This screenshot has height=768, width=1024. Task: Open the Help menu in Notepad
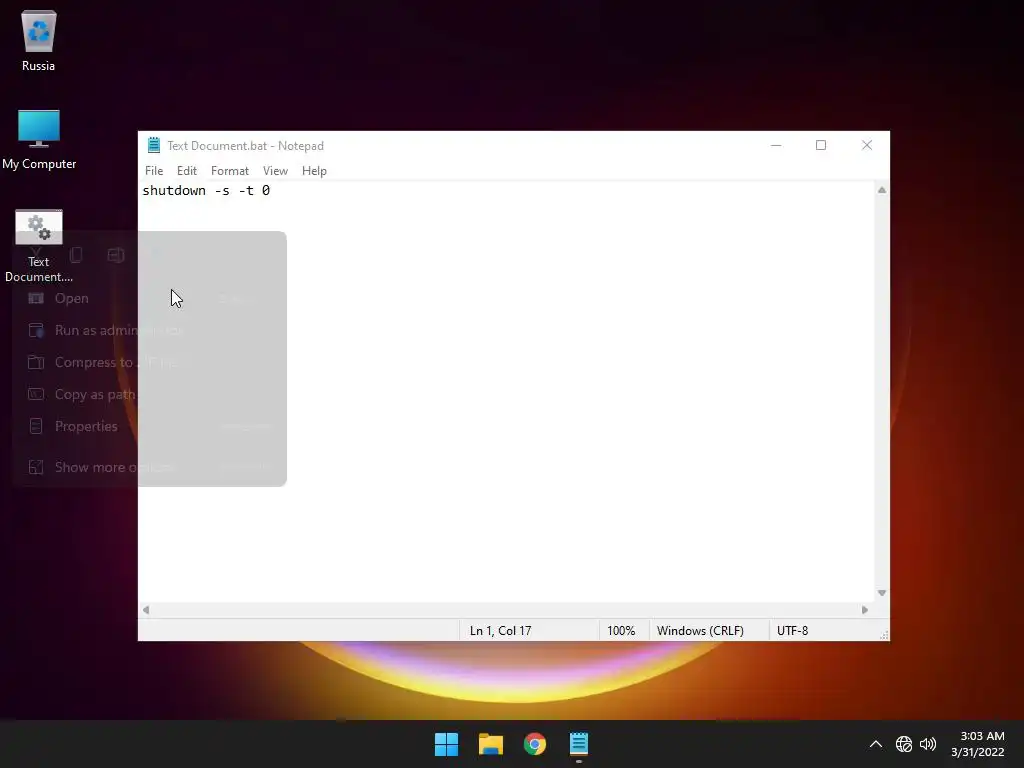tap(314, 170)
